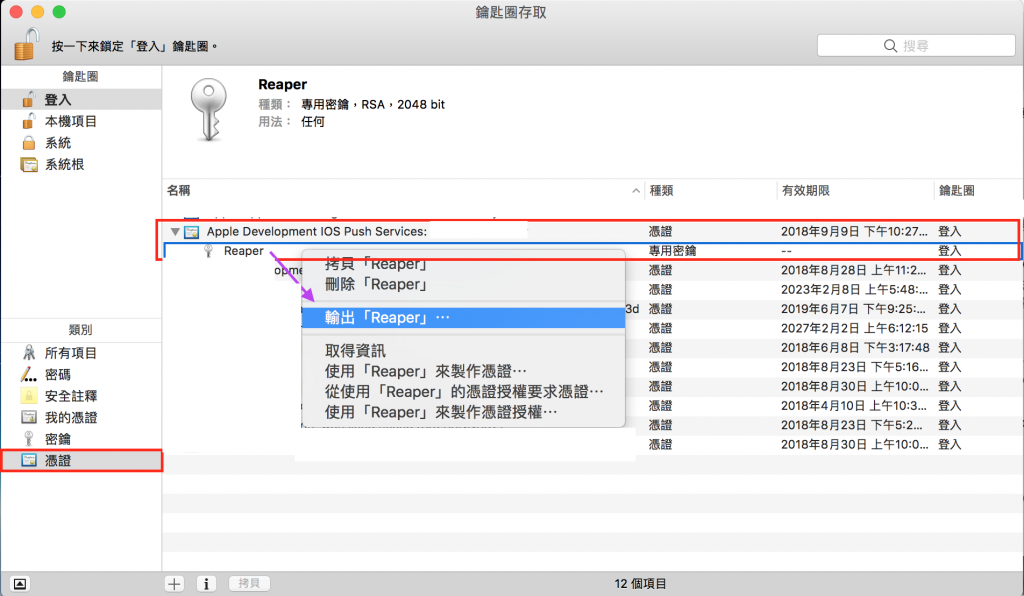Show the 憑證 category
This screenshot has width=1024, height=596.
[x=81, y=460]
